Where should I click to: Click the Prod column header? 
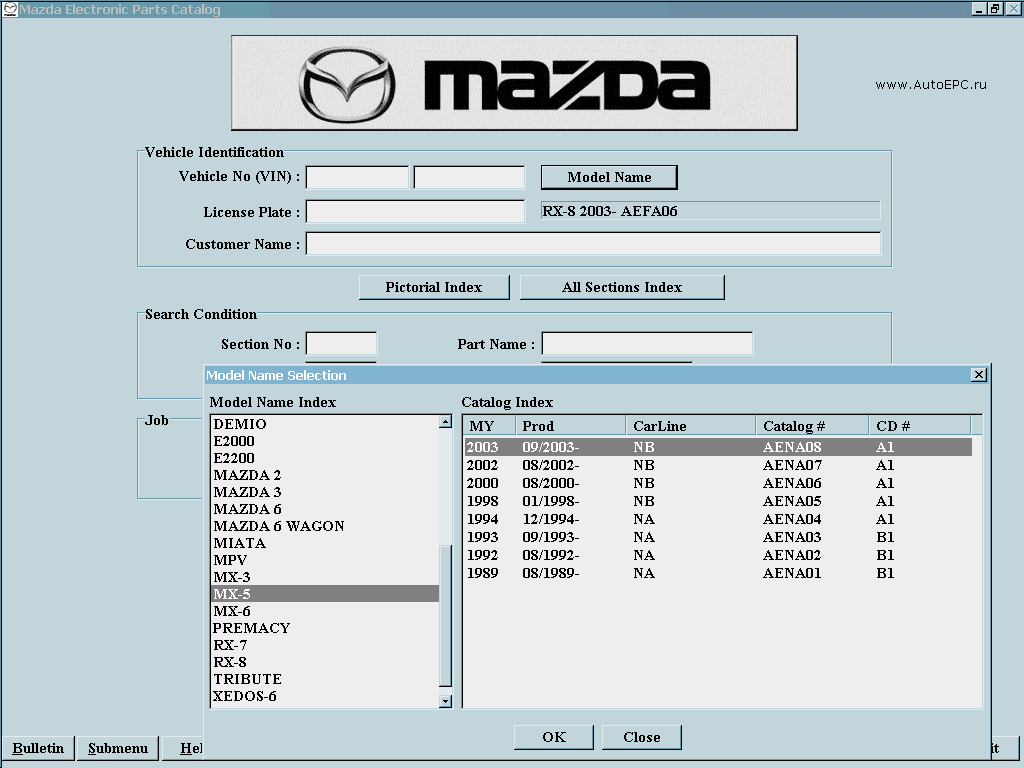571,426
